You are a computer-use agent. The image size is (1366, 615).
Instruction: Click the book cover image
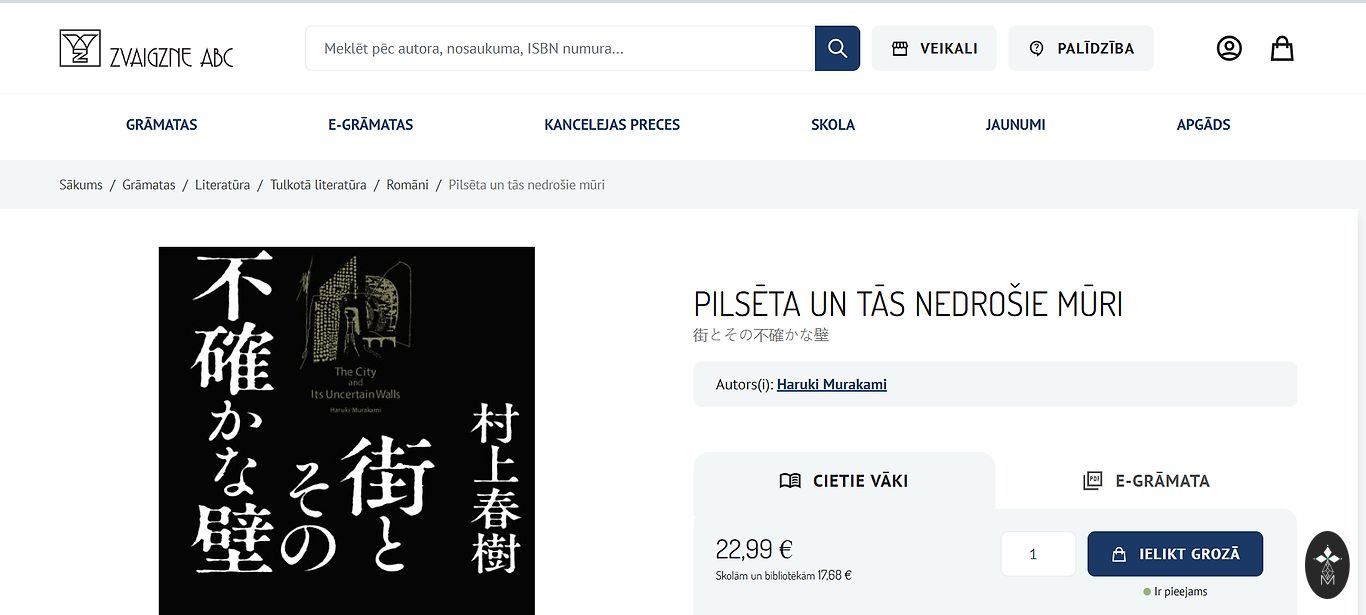click(347, 431)
